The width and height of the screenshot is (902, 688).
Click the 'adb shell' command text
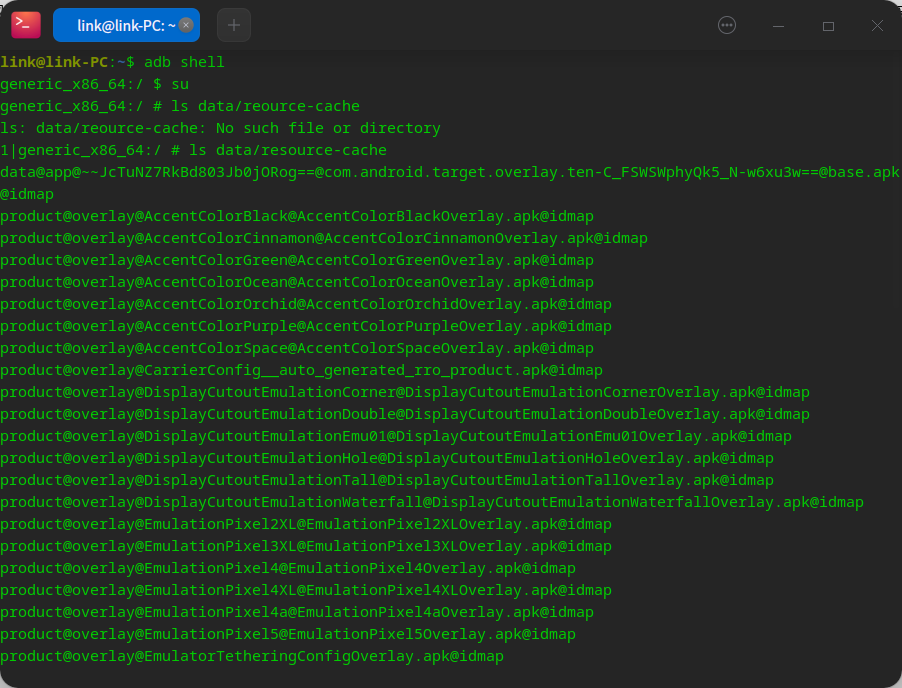(184, 62)
